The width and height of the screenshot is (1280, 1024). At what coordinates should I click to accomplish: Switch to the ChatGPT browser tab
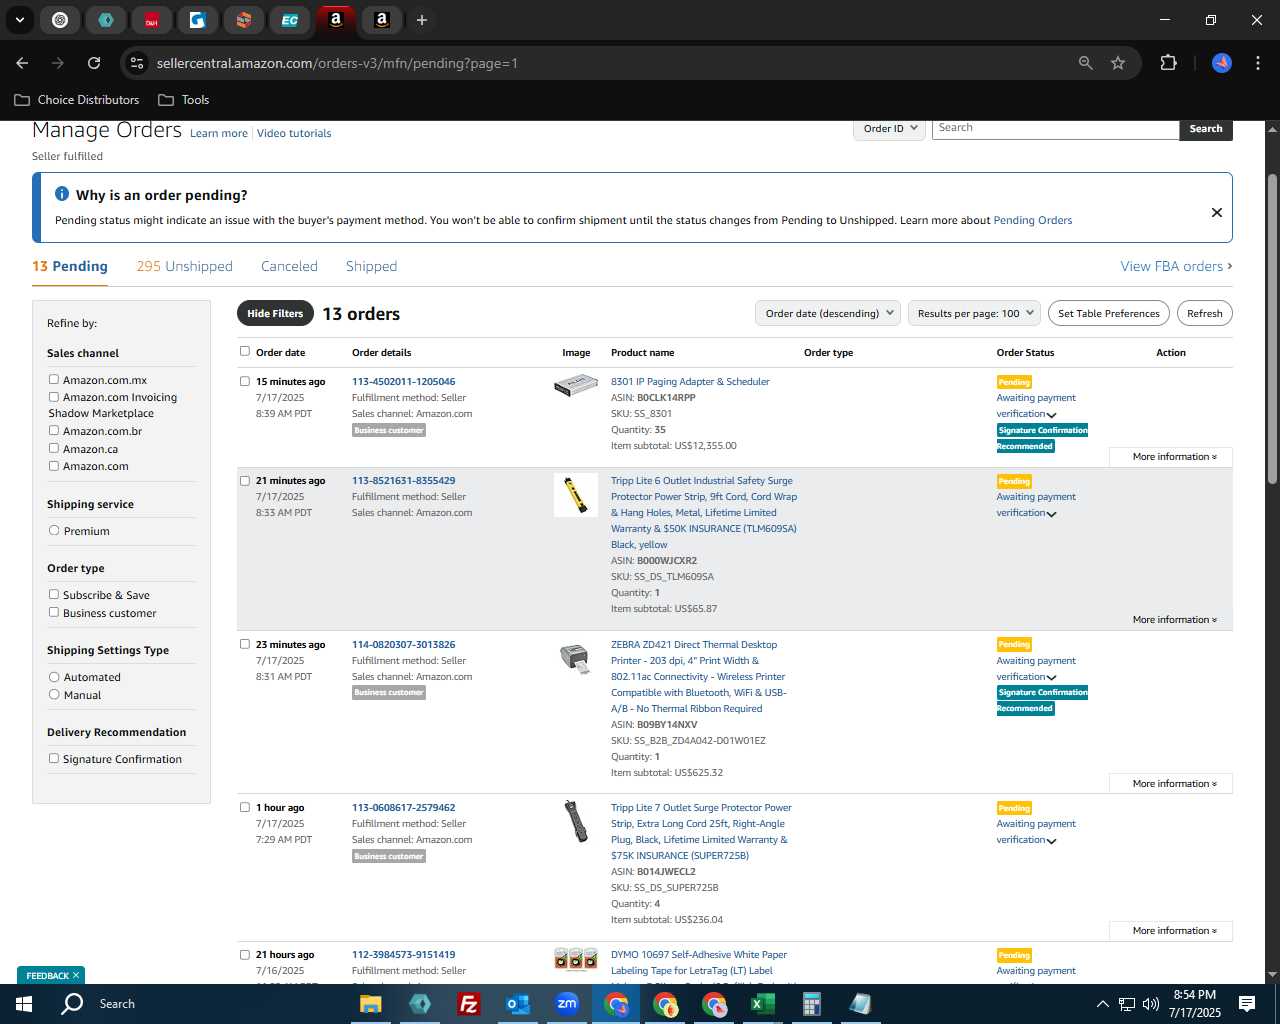pos(60,20)
